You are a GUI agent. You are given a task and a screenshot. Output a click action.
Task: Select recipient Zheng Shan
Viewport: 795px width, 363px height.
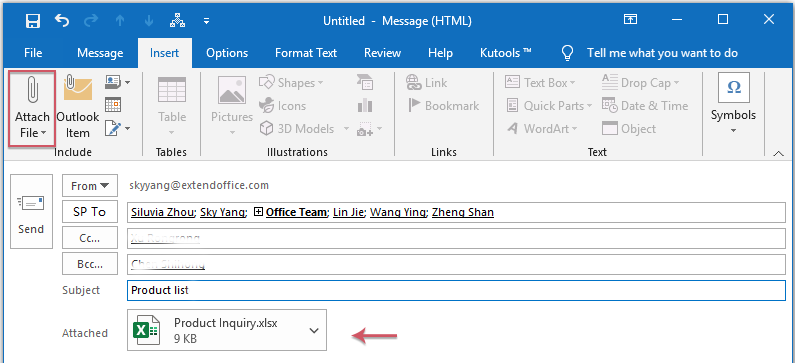pos(463,212)
